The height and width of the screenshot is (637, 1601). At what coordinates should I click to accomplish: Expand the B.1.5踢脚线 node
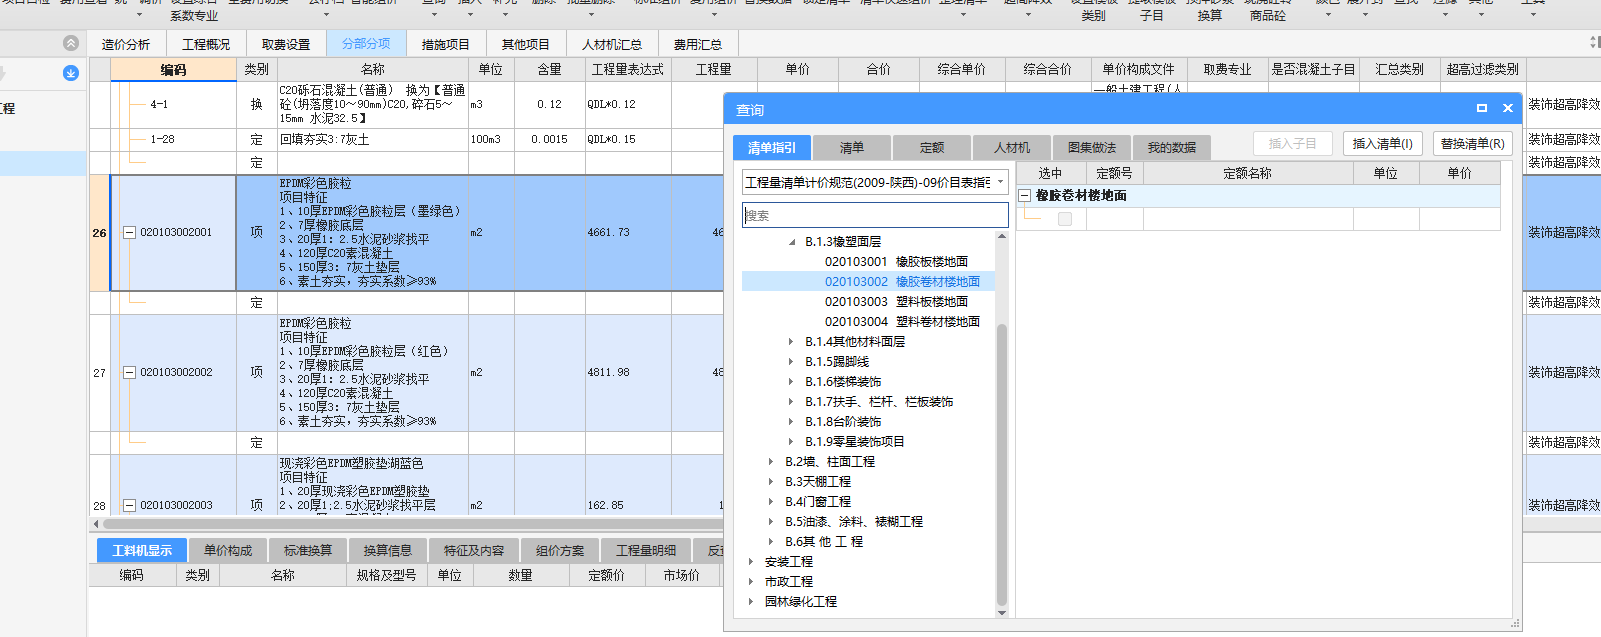pos(792,362)
